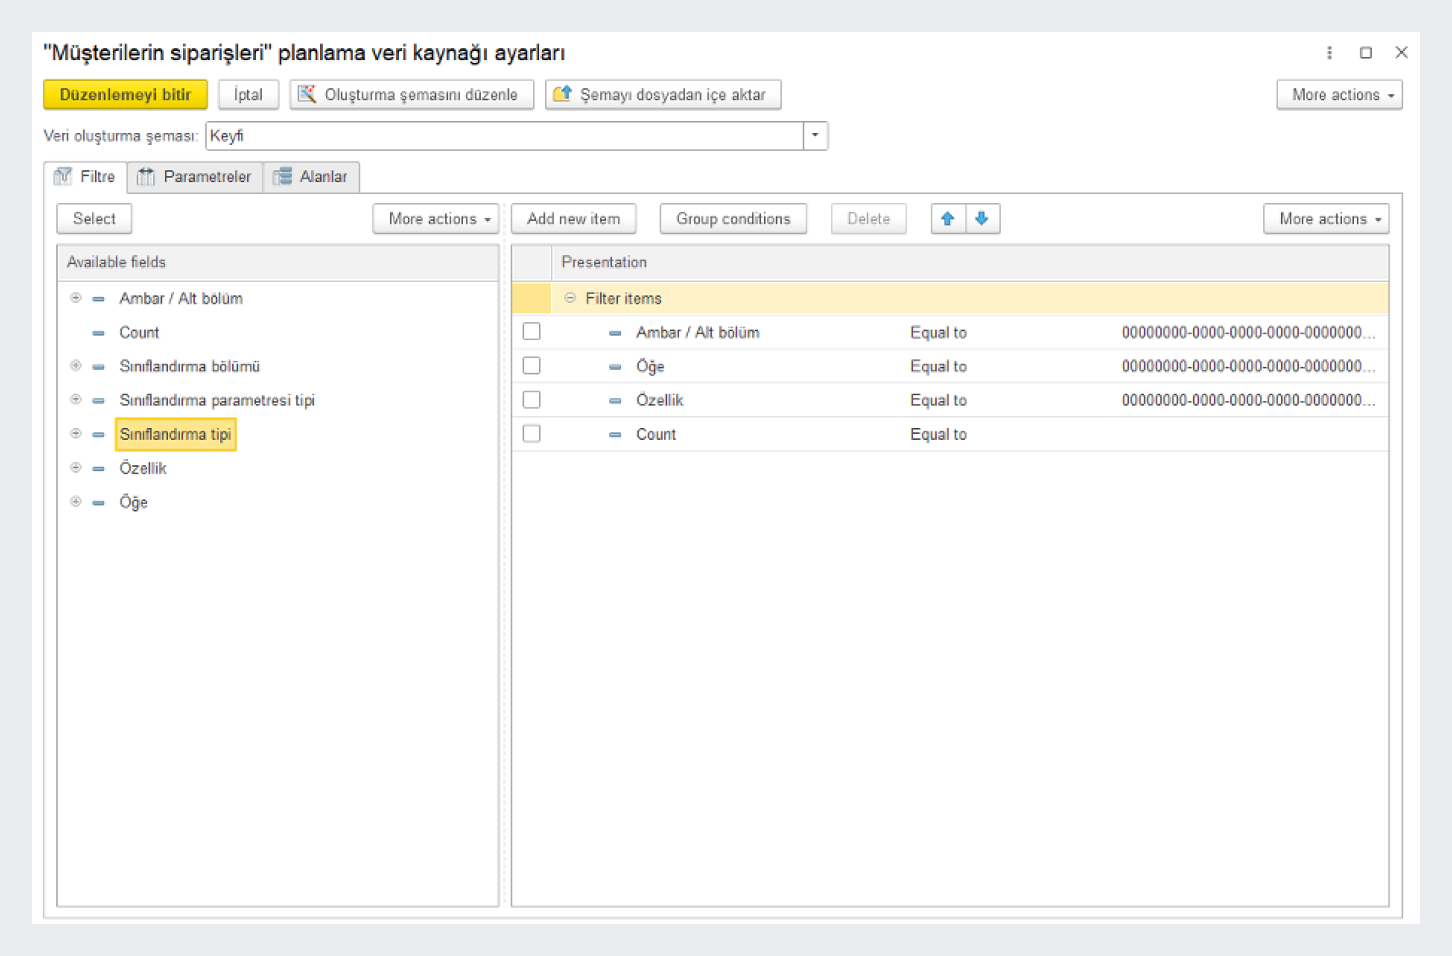This screenshot has height=956, width=1452.
Task: Open More actions menu in top right corner
Action: point(1339,95)
